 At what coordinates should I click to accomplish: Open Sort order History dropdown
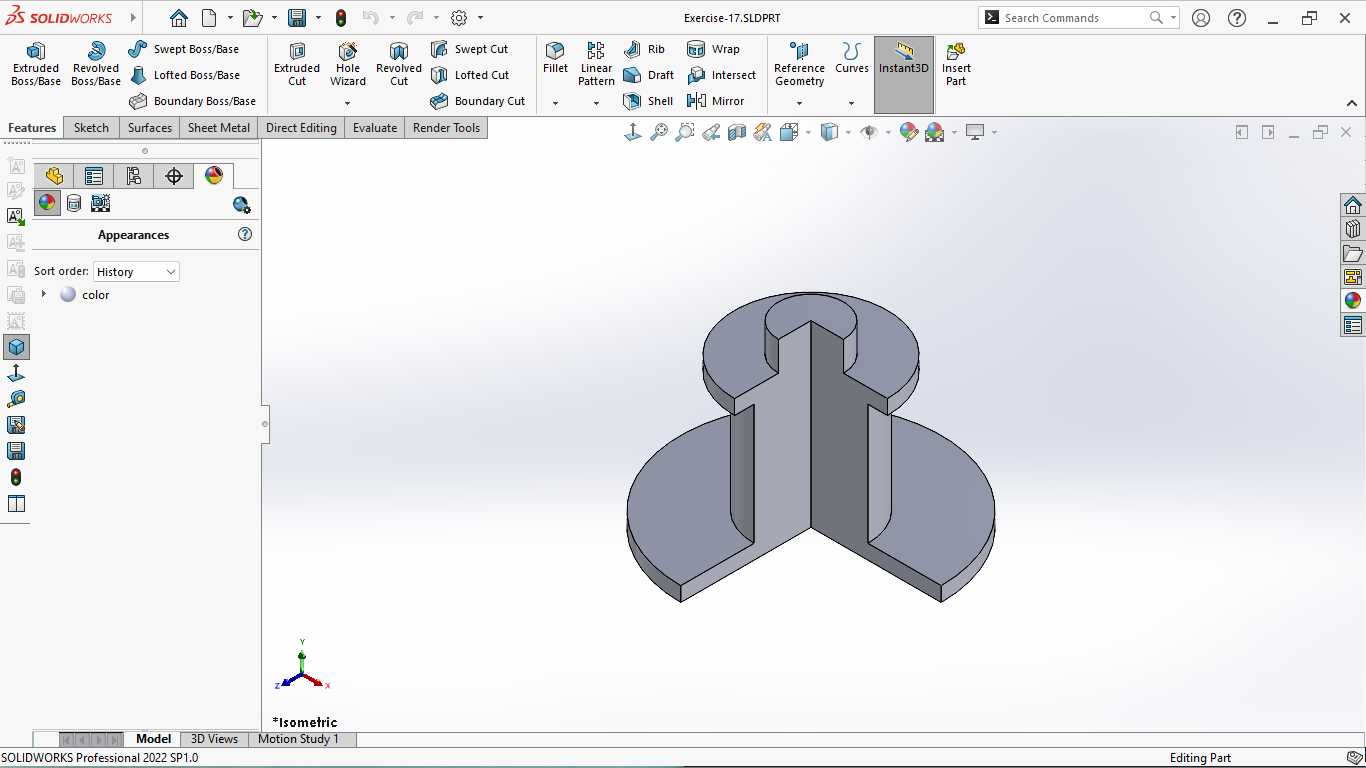136,272
